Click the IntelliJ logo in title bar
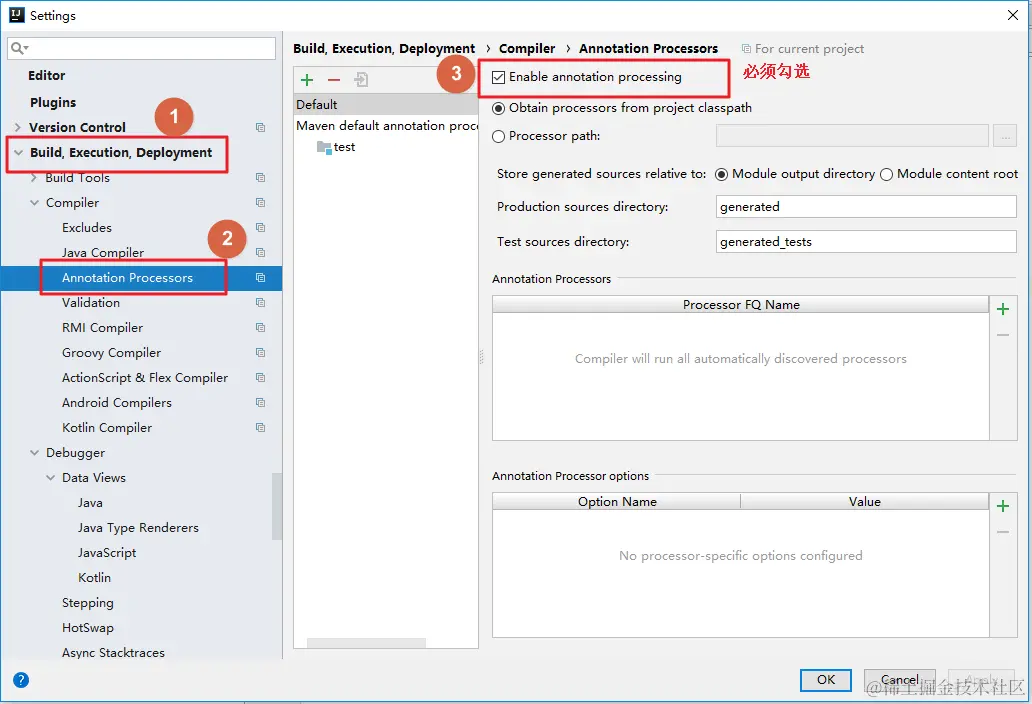1032x704 pixels. pyautogui.click(x=16, y=15)
